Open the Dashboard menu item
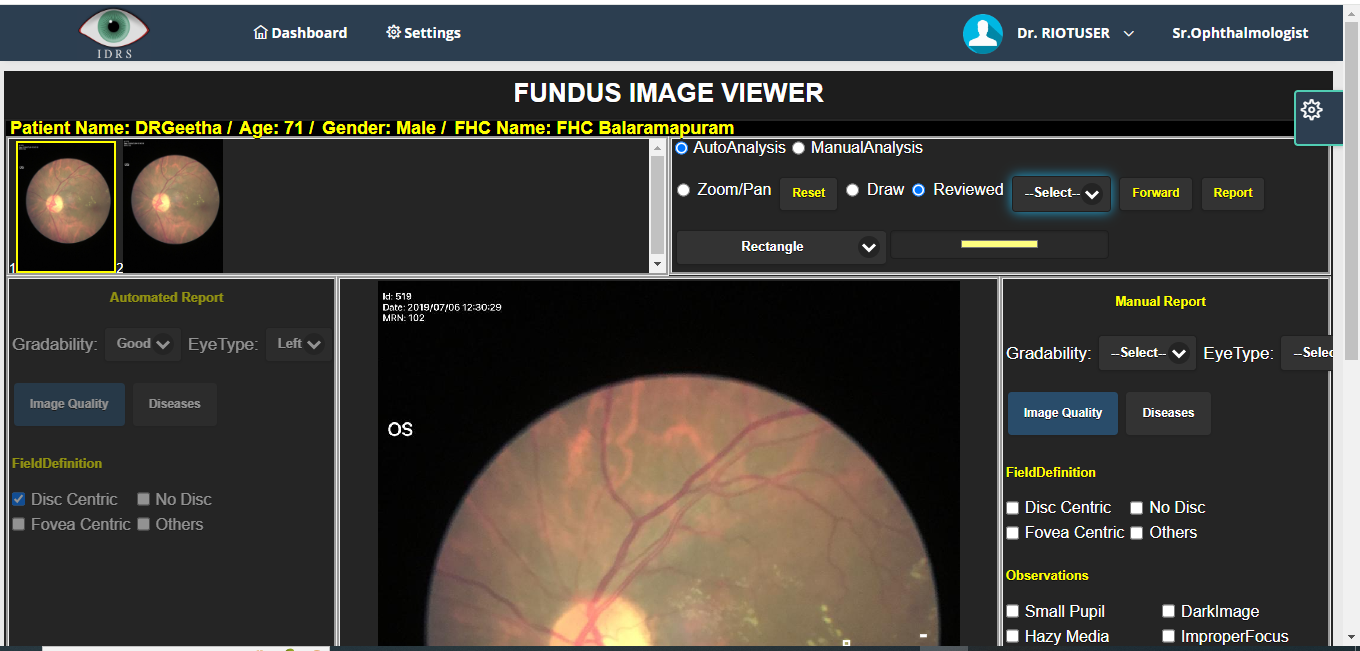Image resolution: width=1360 pixels, height=651 pixels. [301, 33]
